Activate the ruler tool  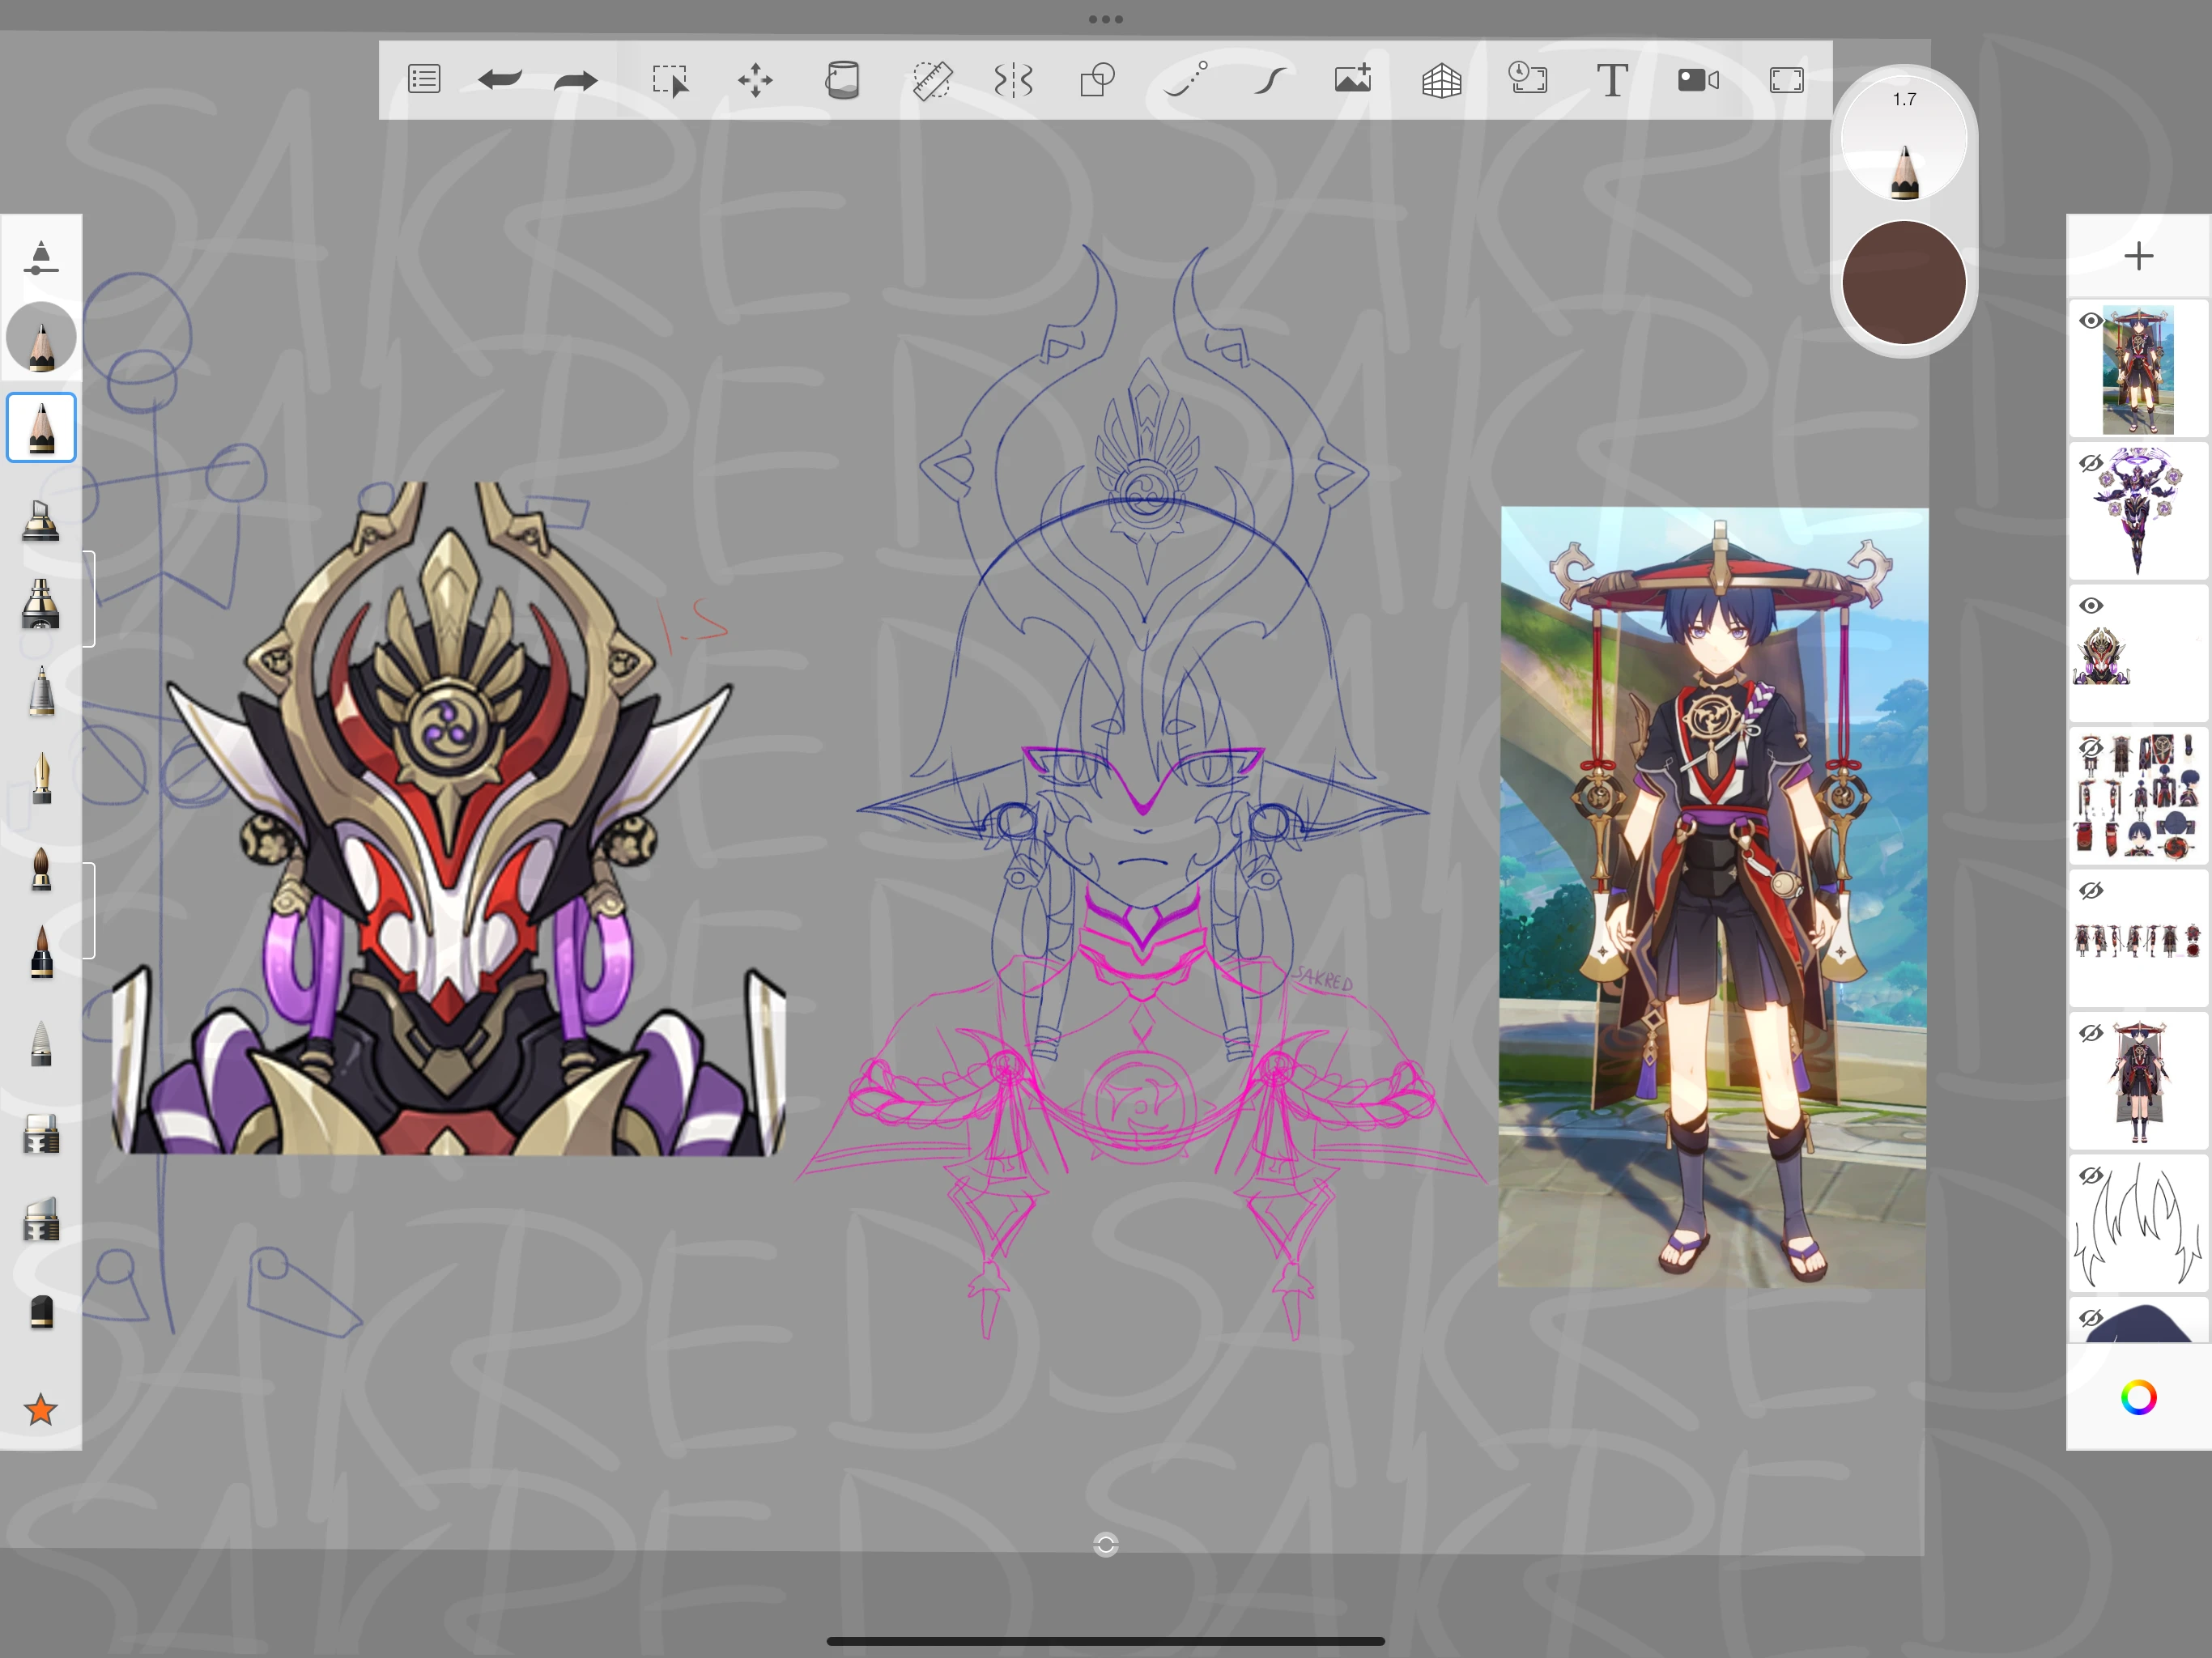click(931, 80)
